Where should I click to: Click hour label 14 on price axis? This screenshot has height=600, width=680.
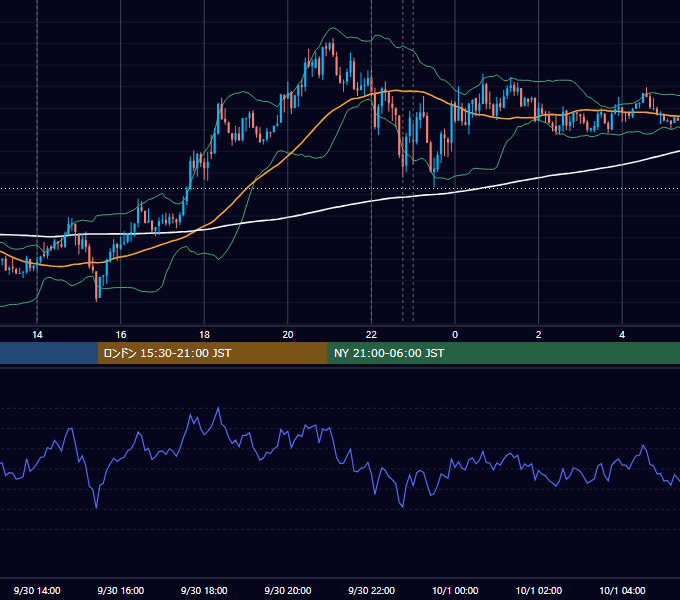(37, 335)
